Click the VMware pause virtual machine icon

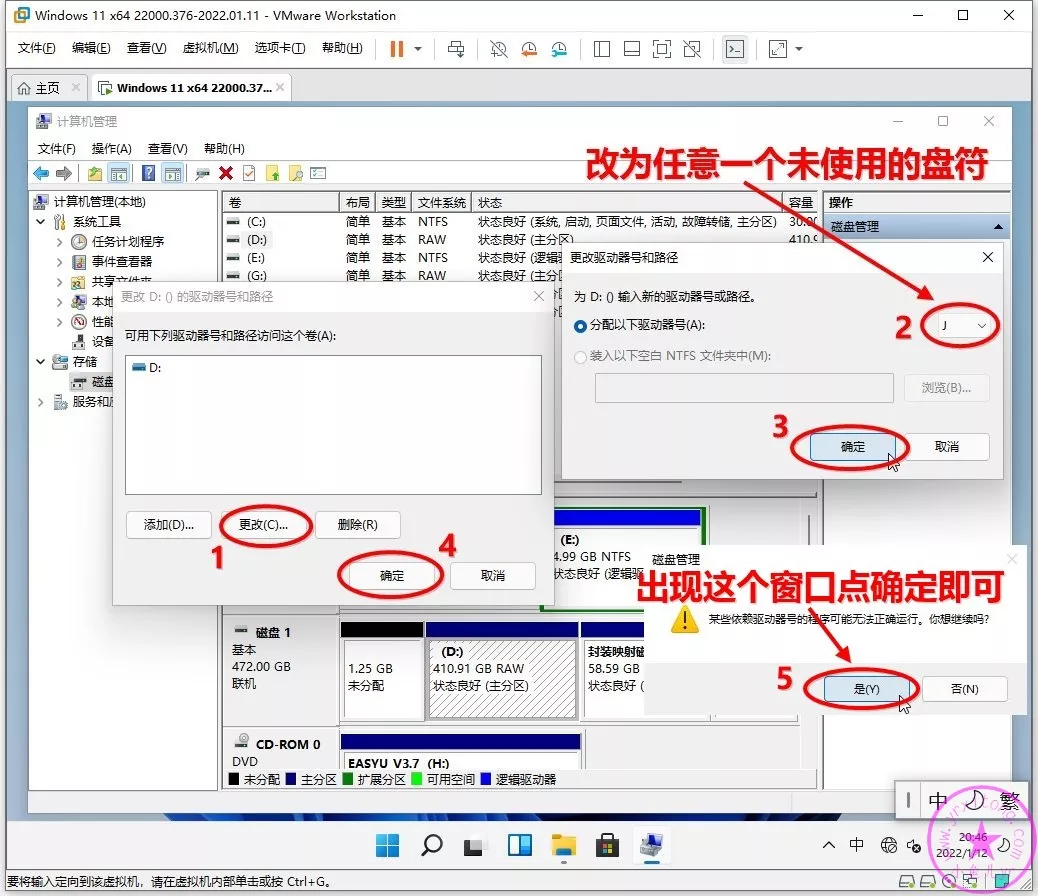(x=397, y=49)
